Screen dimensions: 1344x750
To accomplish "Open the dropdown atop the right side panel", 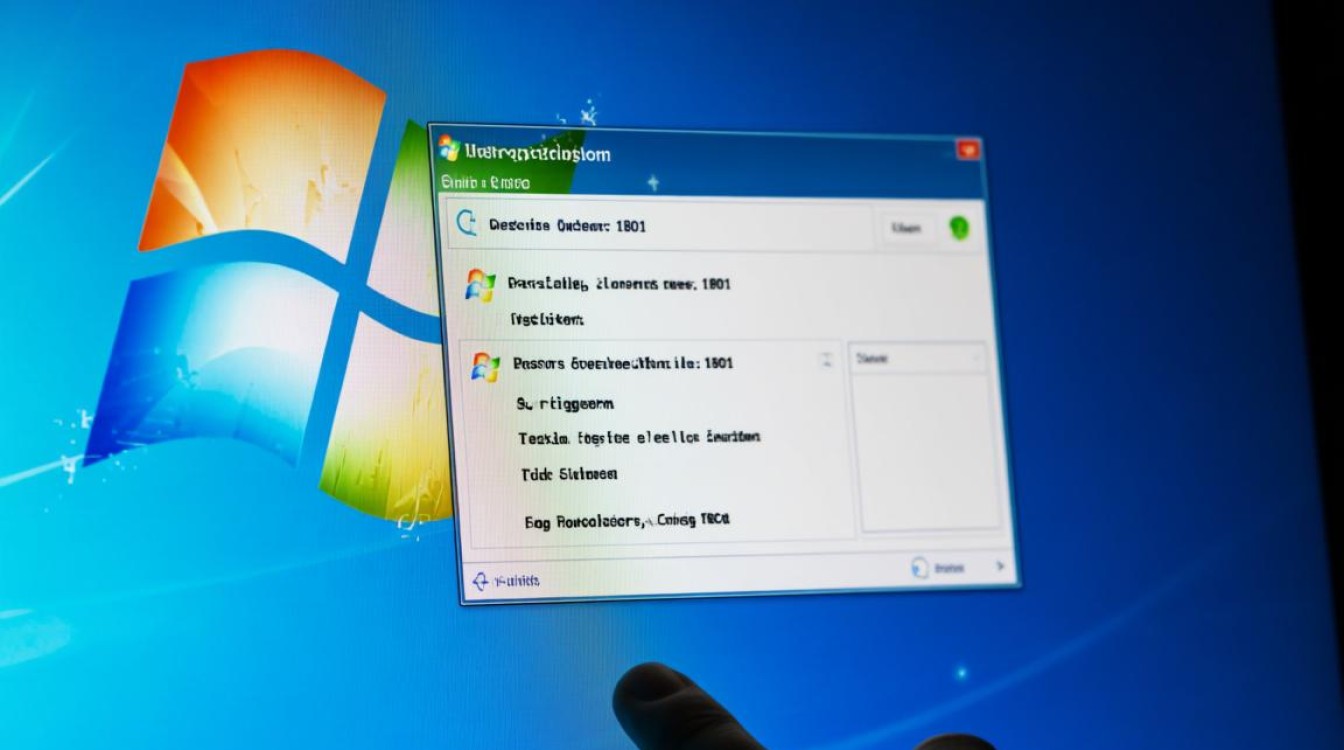I will point(918,358).
